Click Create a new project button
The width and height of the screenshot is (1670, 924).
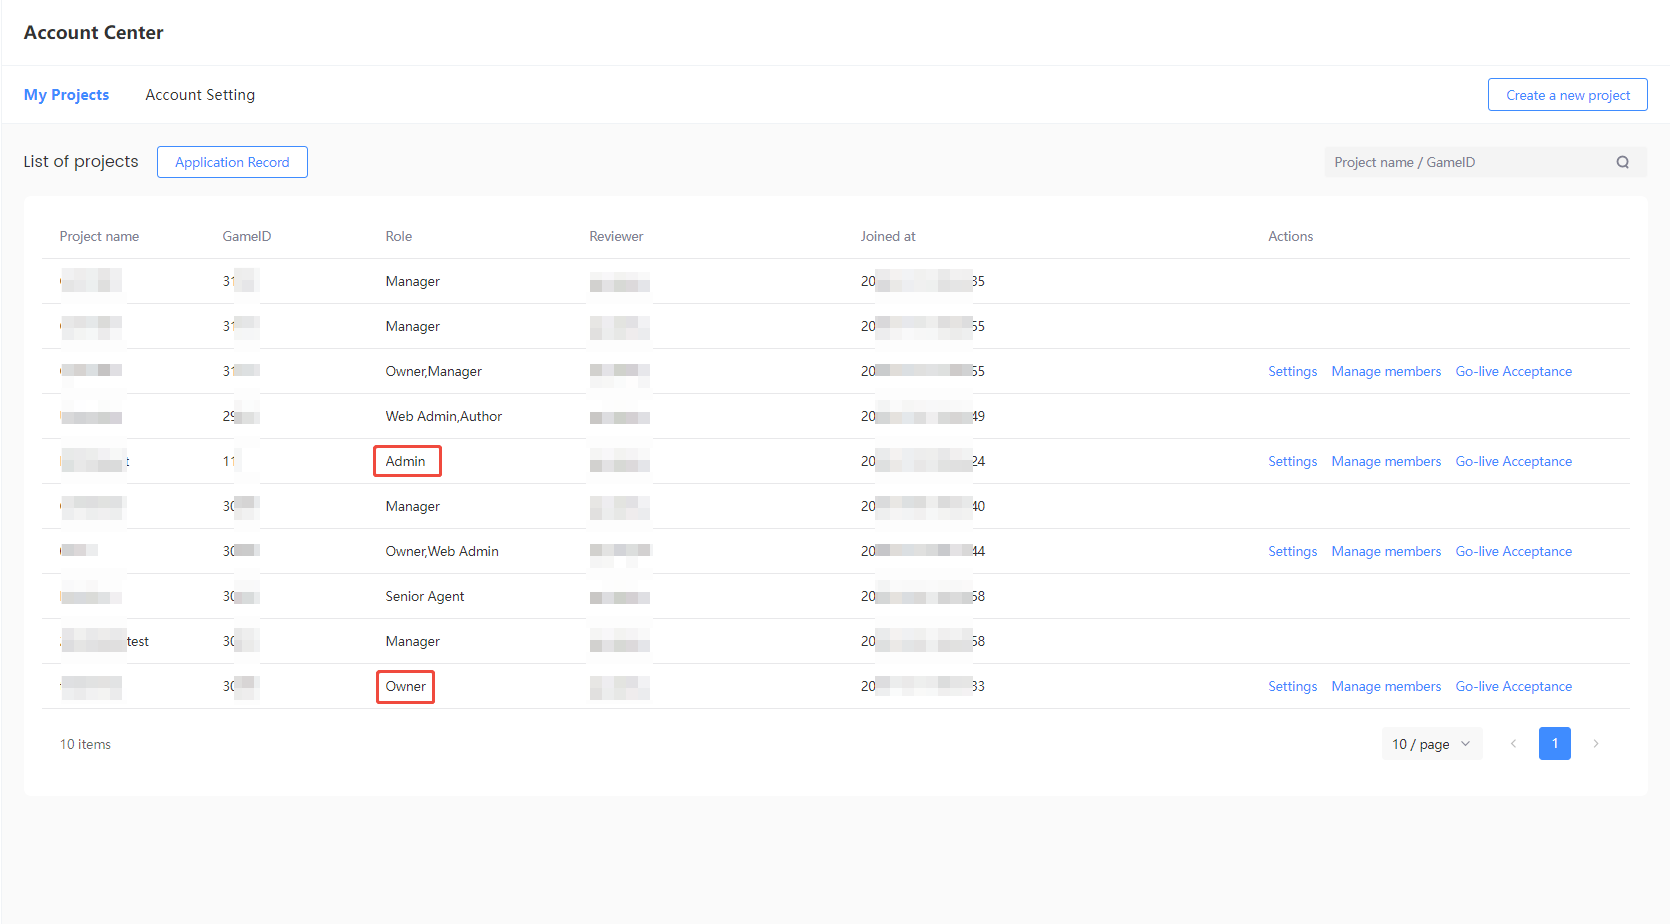click(x=1567, y=95)
